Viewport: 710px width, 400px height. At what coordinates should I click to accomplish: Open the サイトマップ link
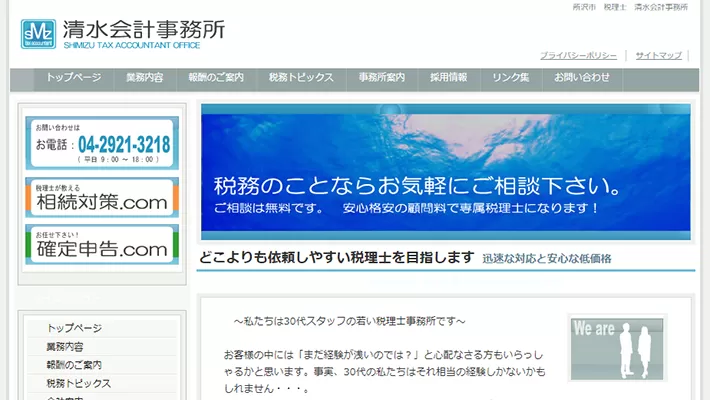tap(659, 56)
